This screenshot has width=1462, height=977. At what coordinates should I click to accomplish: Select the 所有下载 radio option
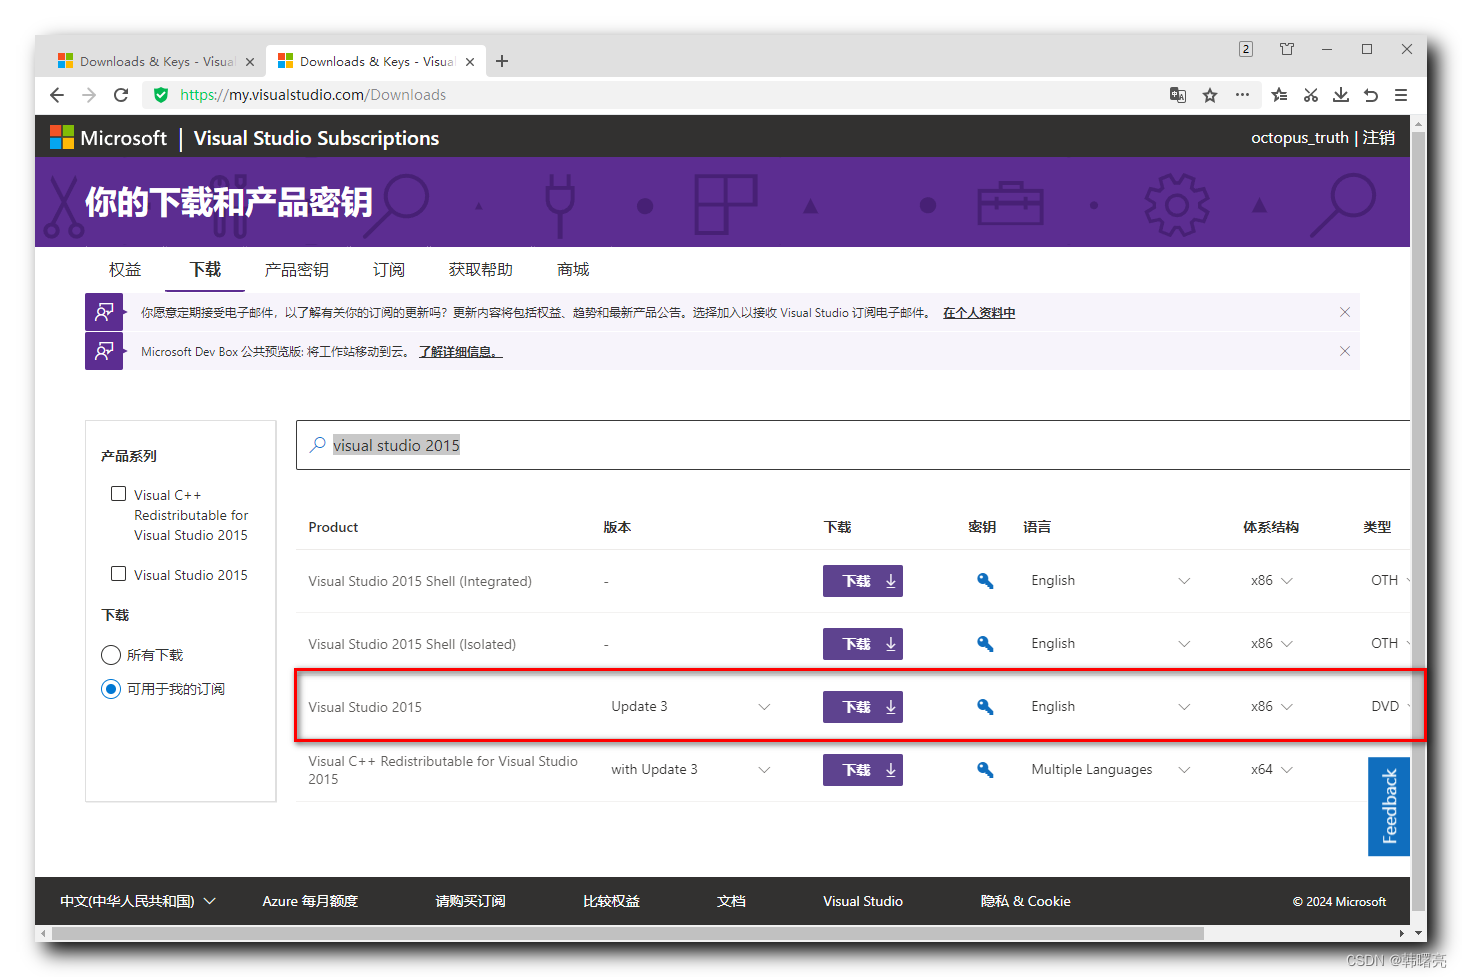pos(111,655)
